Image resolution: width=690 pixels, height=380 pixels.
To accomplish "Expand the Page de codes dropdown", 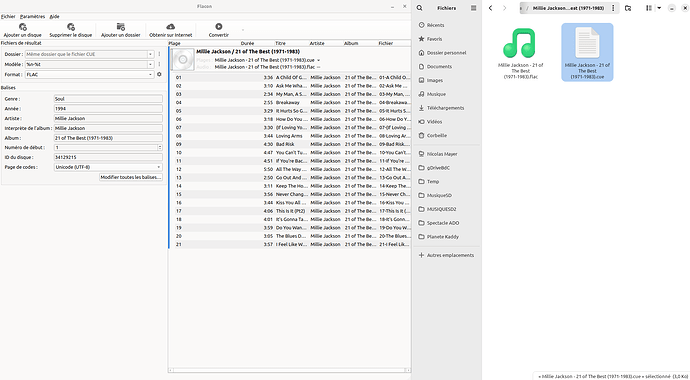I will (x=159, y=167).
